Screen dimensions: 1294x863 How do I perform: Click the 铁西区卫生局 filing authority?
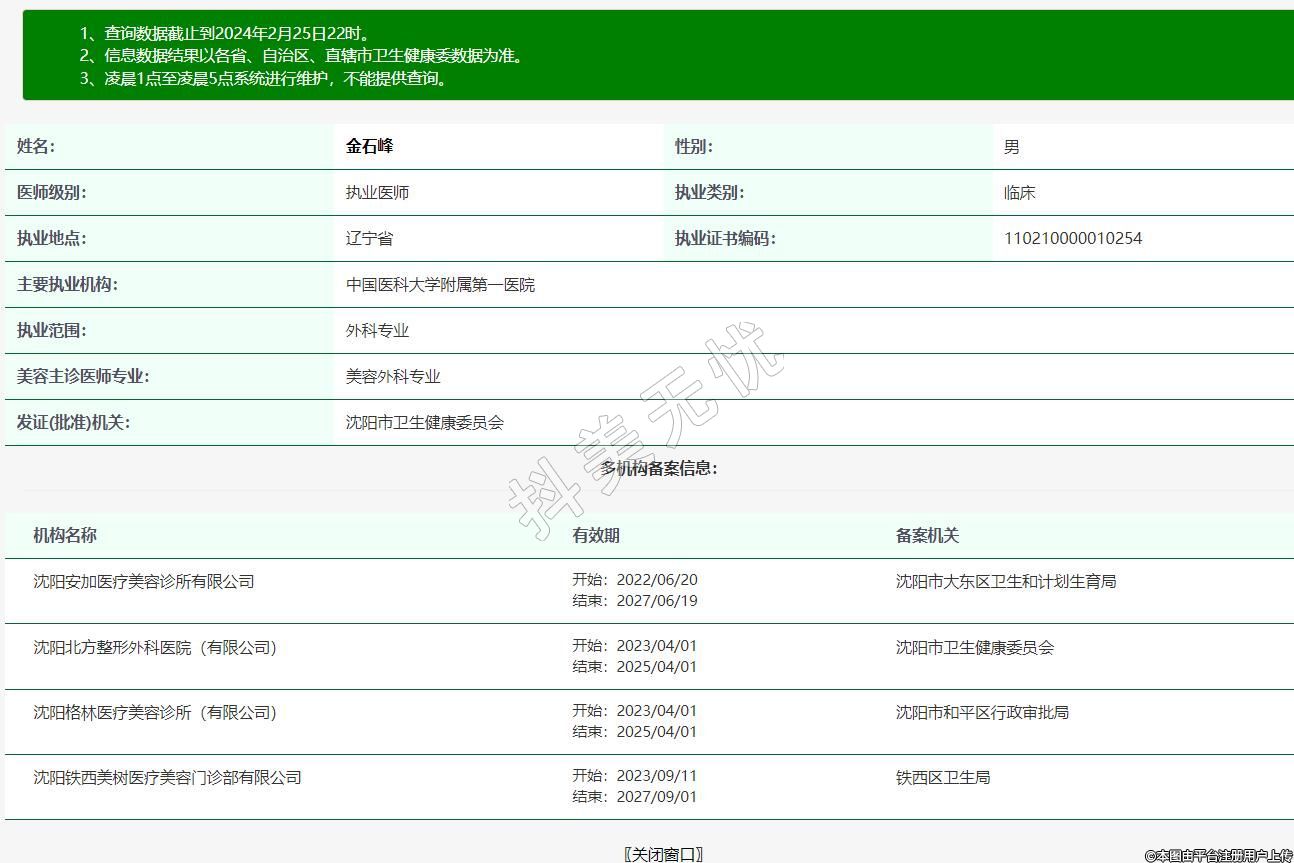click(x=943, y=777)
